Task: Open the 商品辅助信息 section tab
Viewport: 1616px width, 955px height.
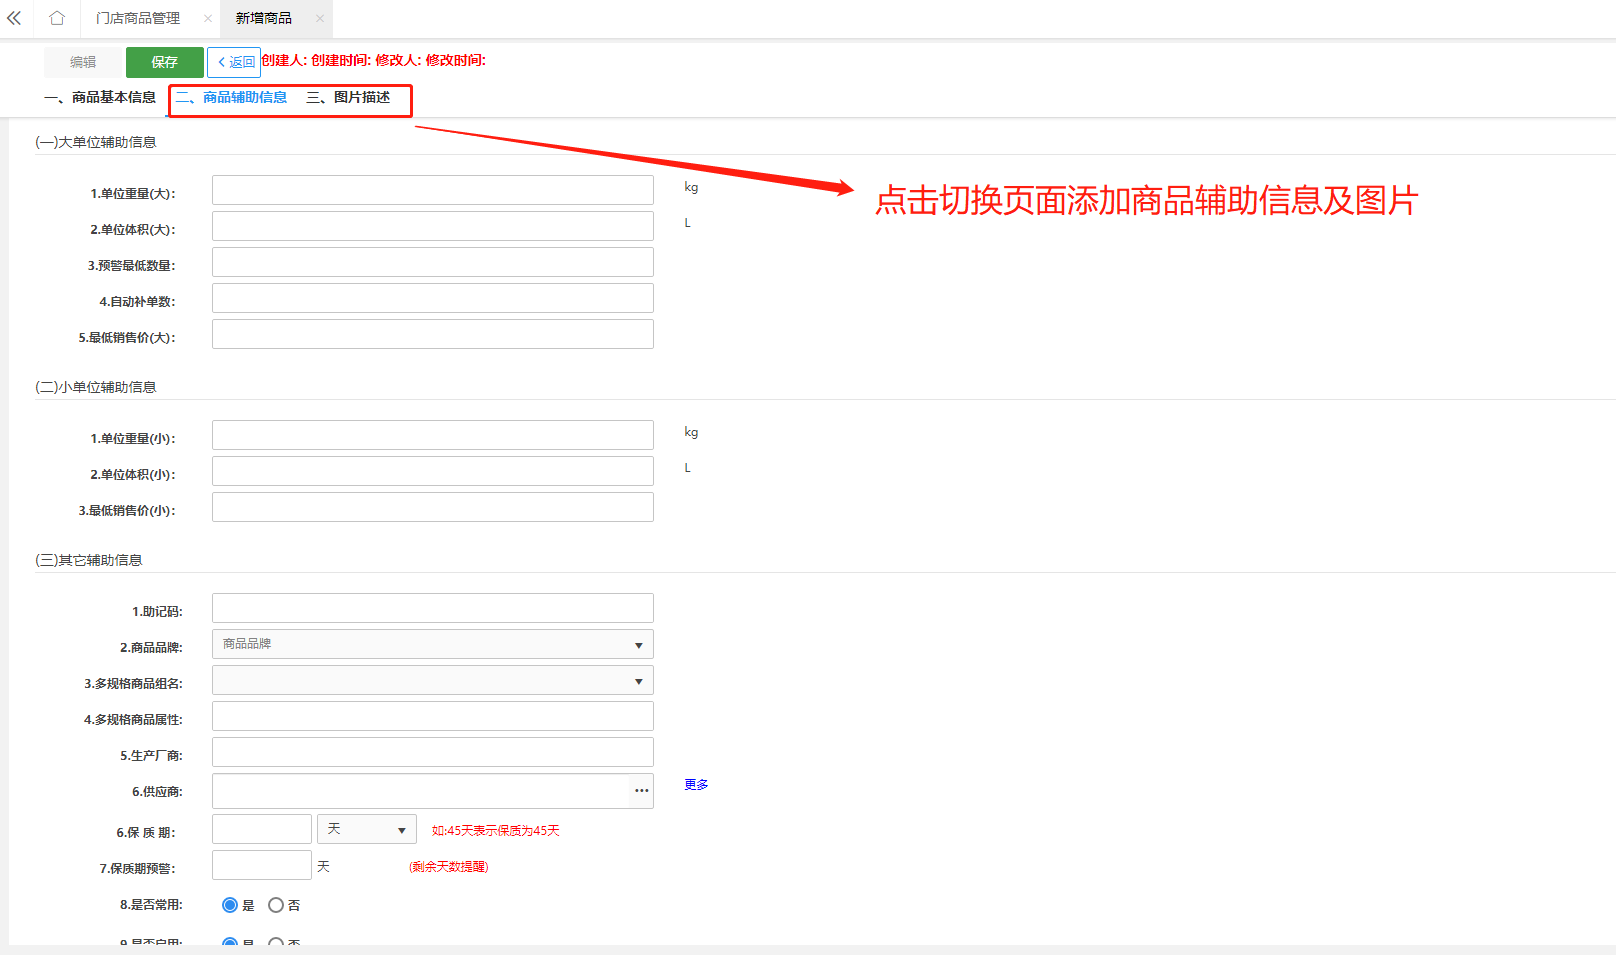Action: pyautogui.click(x=232, y=97)
